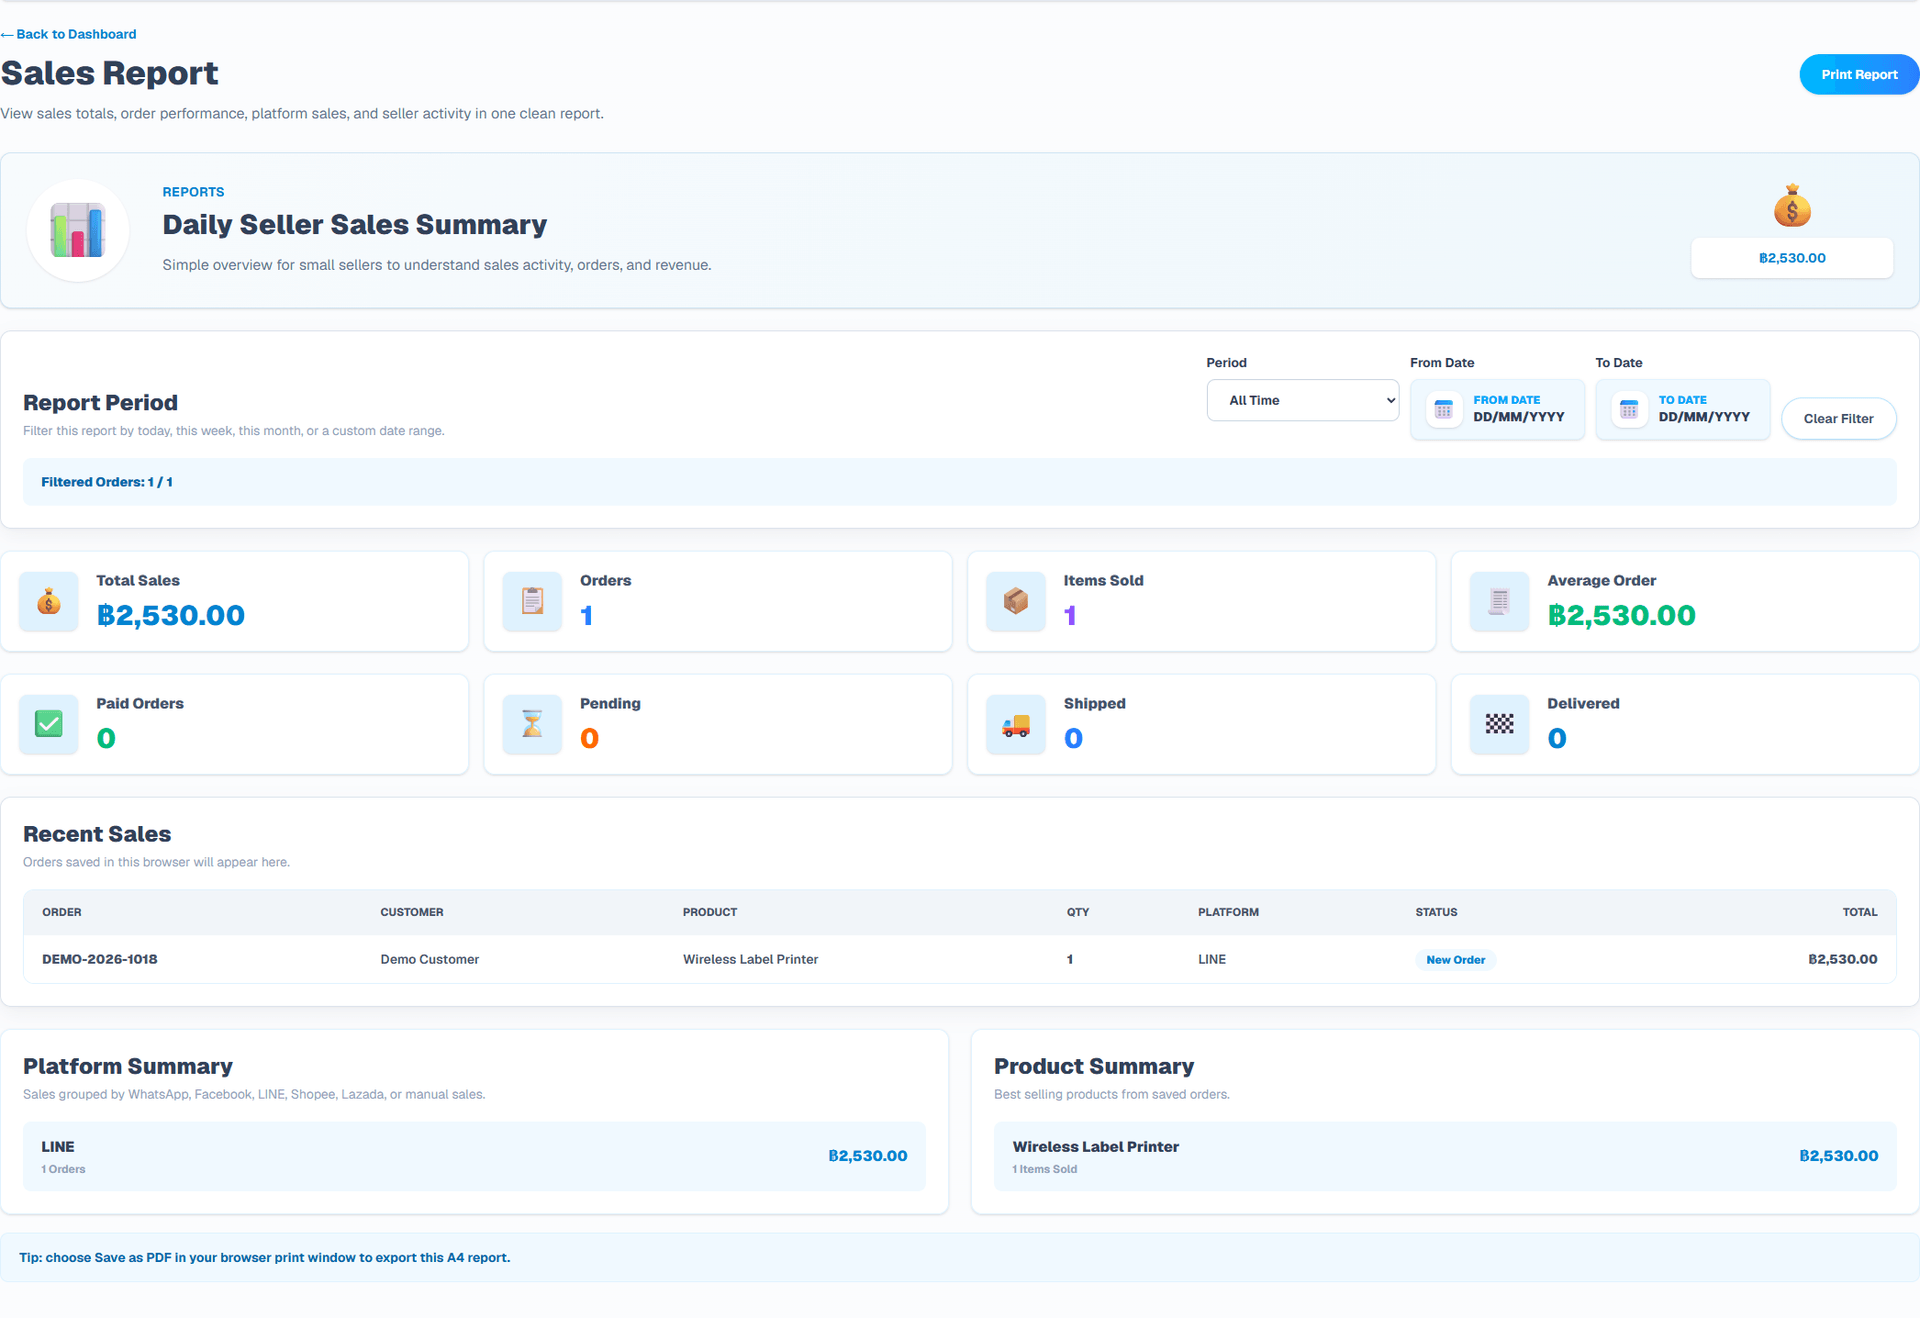Open the Period dropdown set to All Time
Image resolution: width=1920 pixels, height=1318 pixels.
[1302, 400]
